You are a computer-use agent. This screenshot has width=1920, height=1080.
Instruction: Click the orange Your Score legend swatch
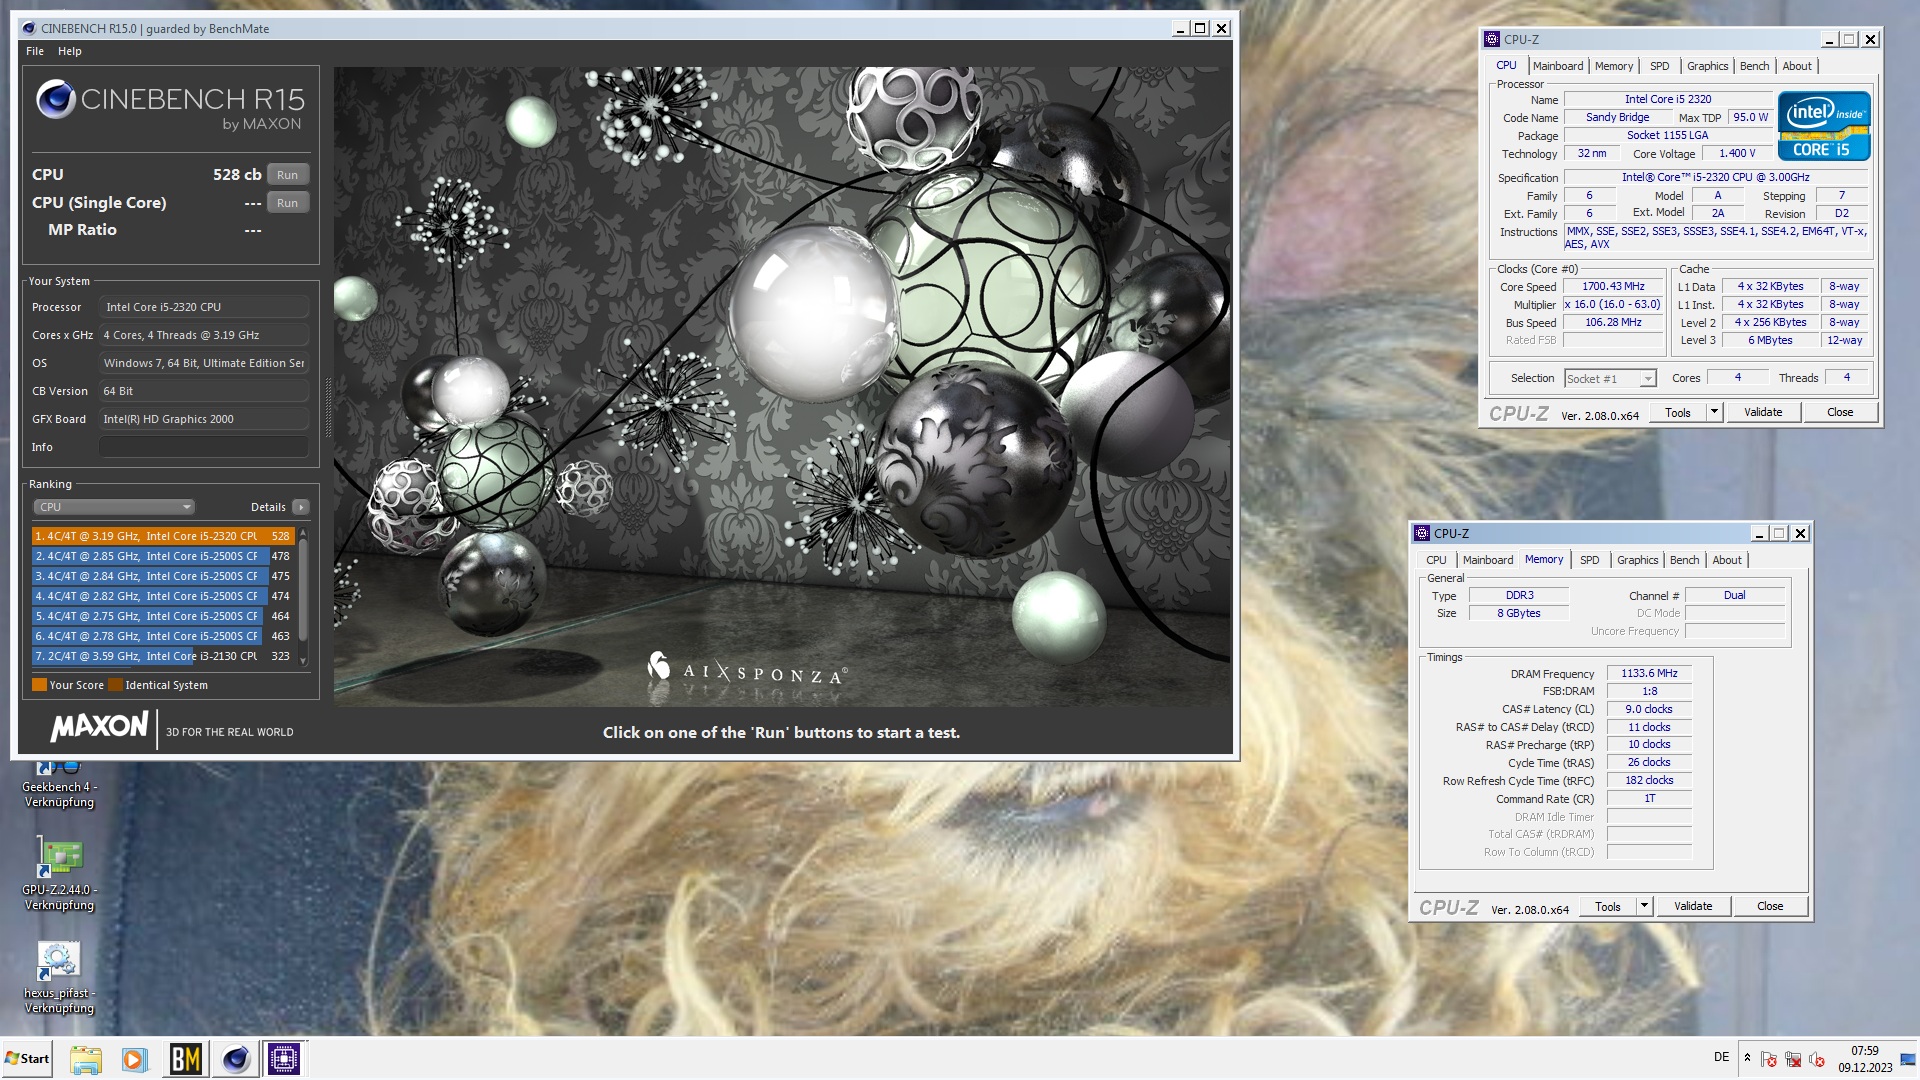39,685
